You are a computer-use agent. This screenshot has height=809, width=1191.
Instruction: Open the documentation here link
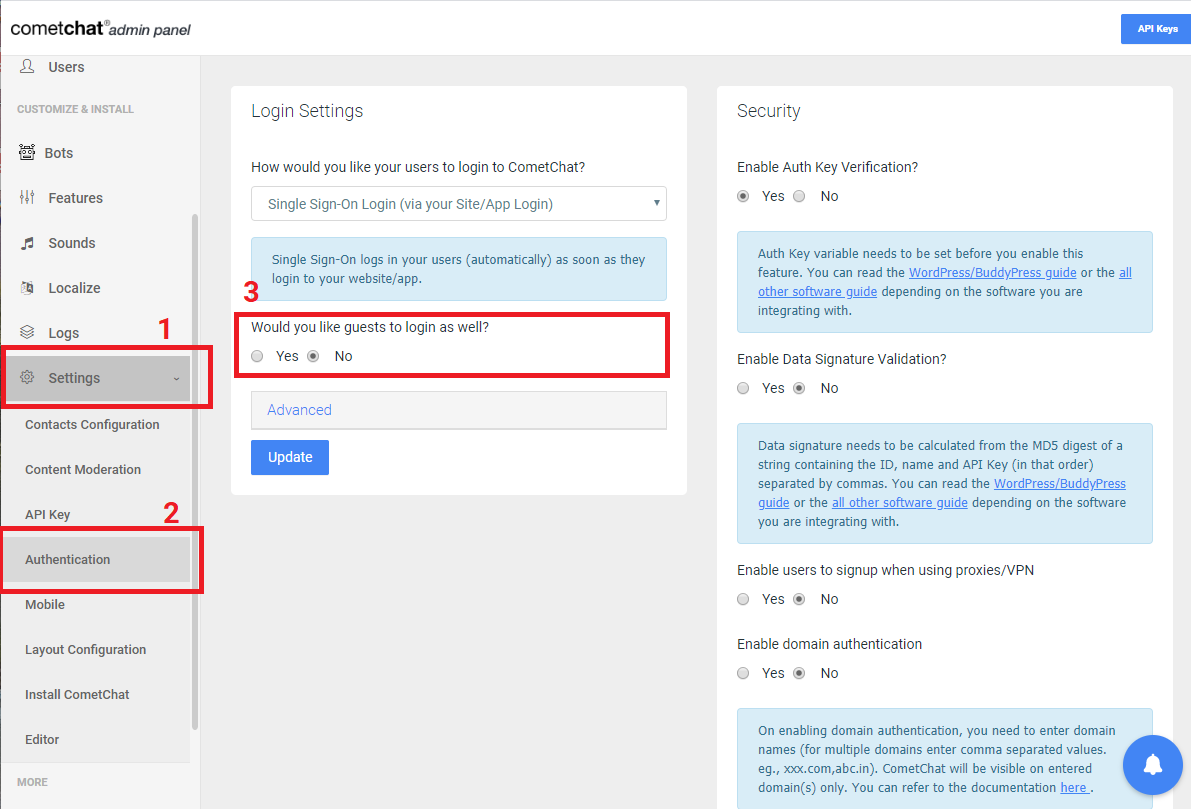(x=1074, y=788)
